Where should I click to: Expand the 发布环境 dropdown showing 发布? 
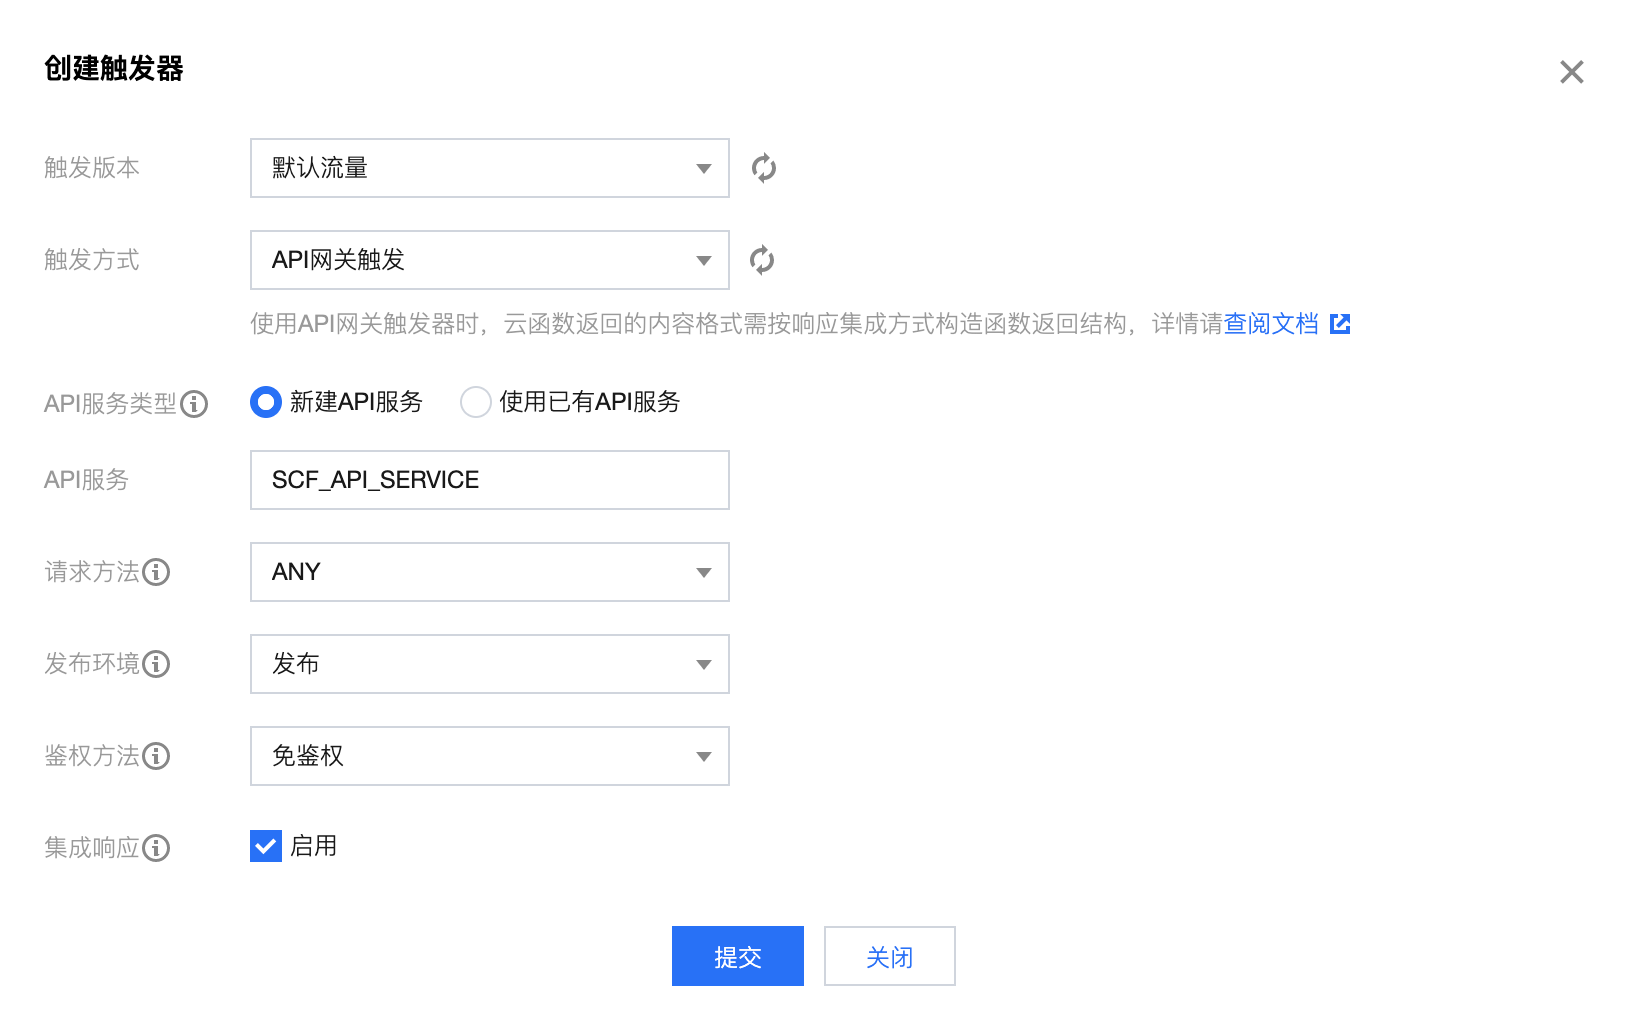489,664
